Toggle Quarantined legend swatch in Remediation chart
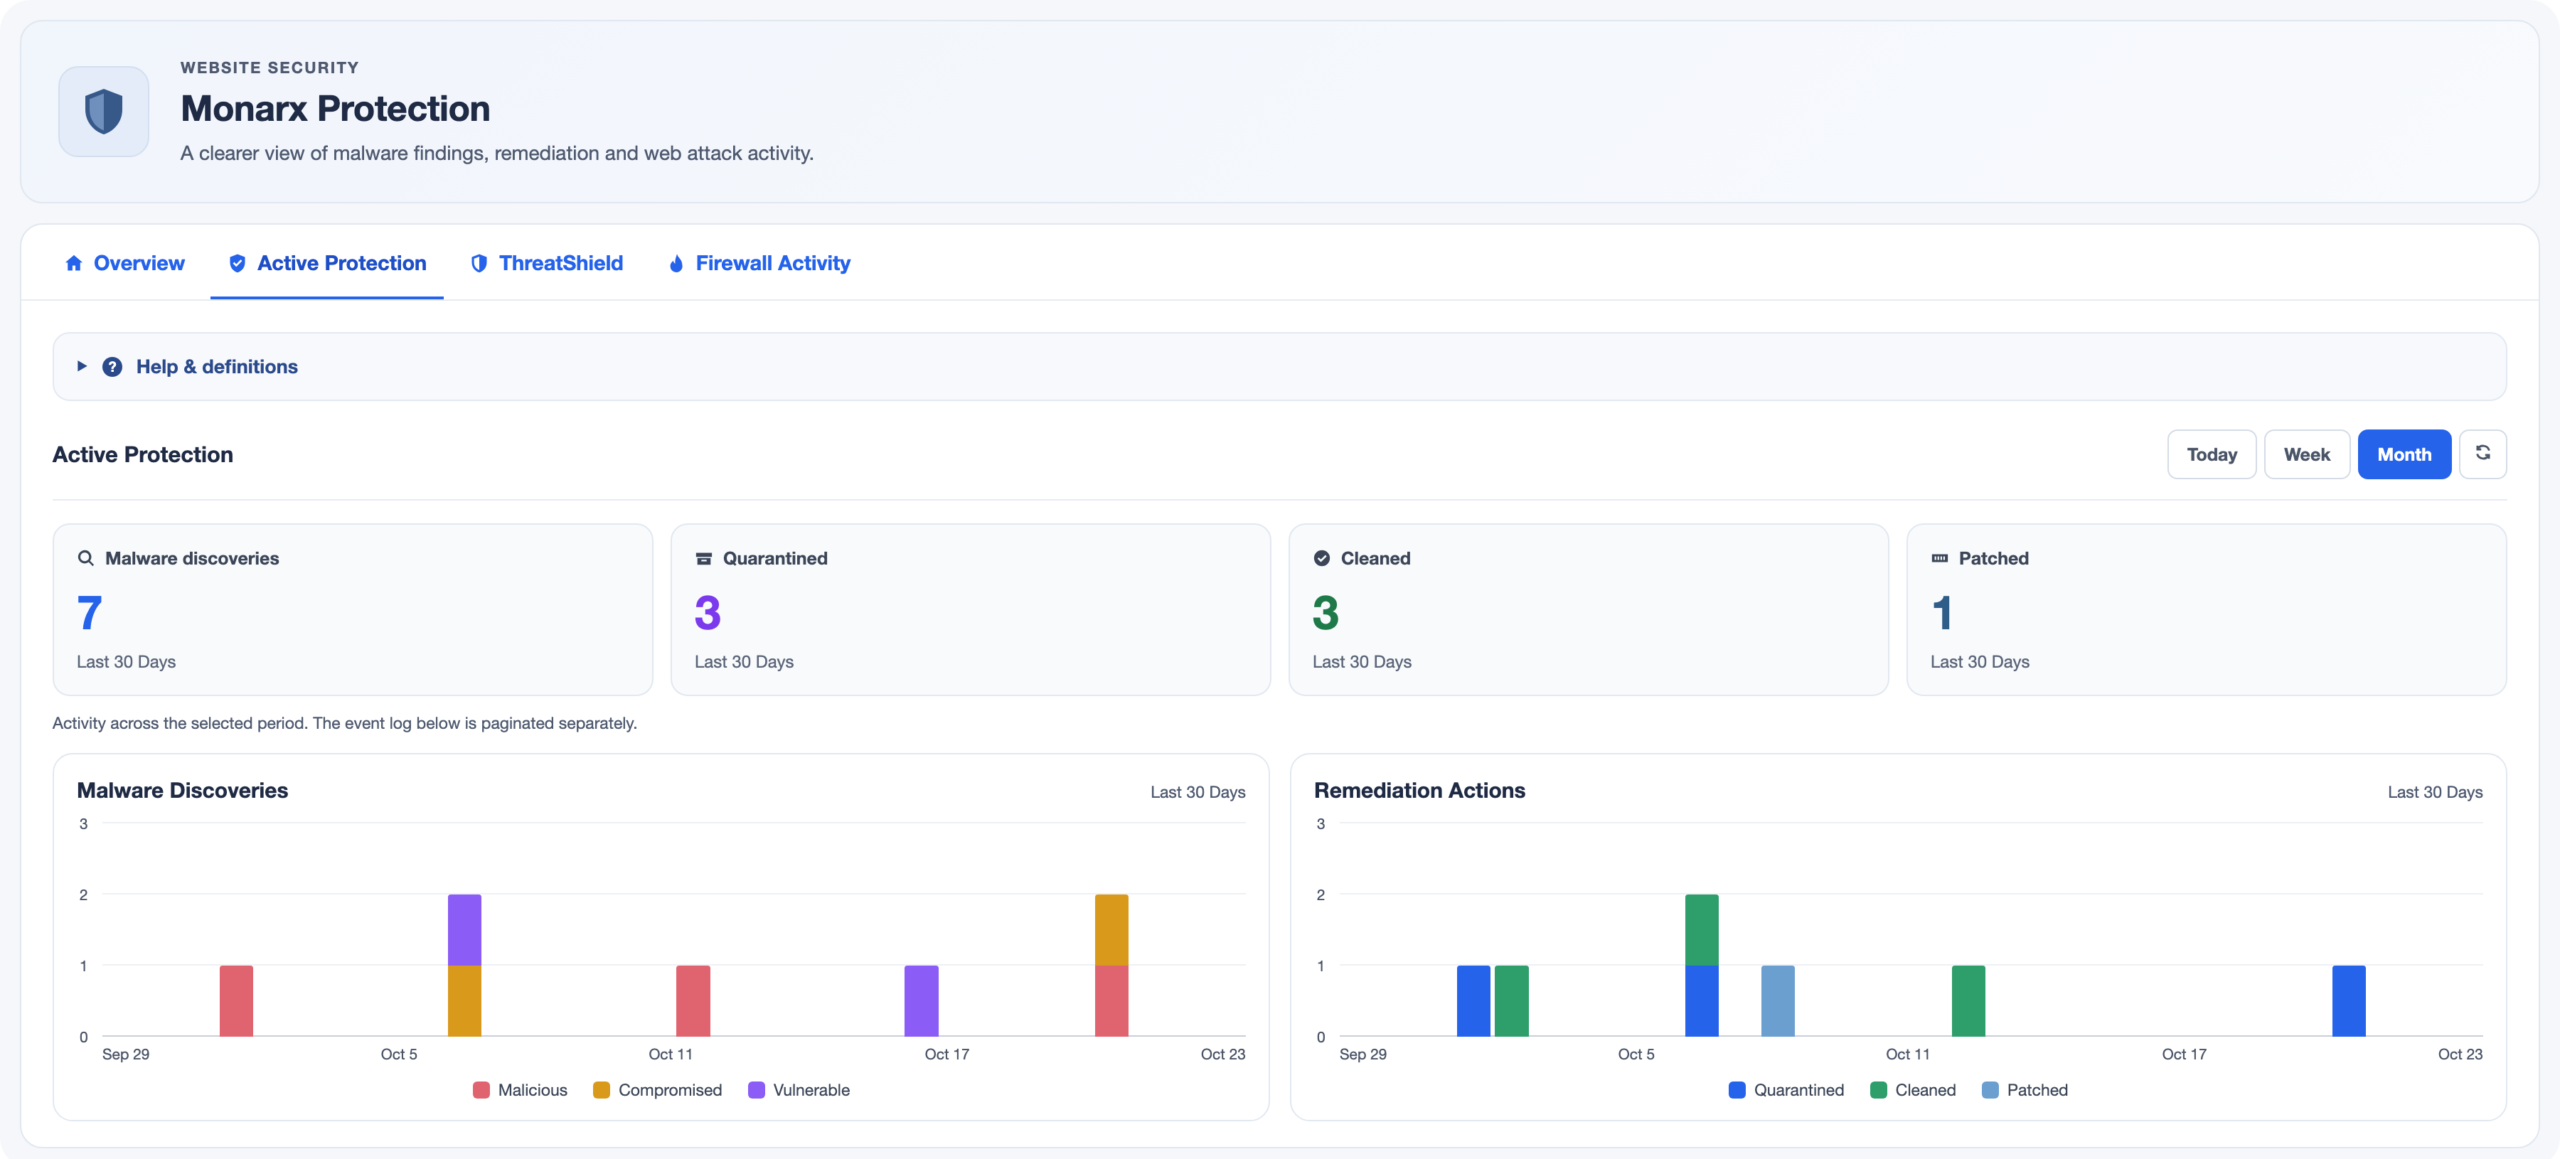Viewport: 2560px width, 1159px height. pyautogui.click(x=1737, y=1090)
